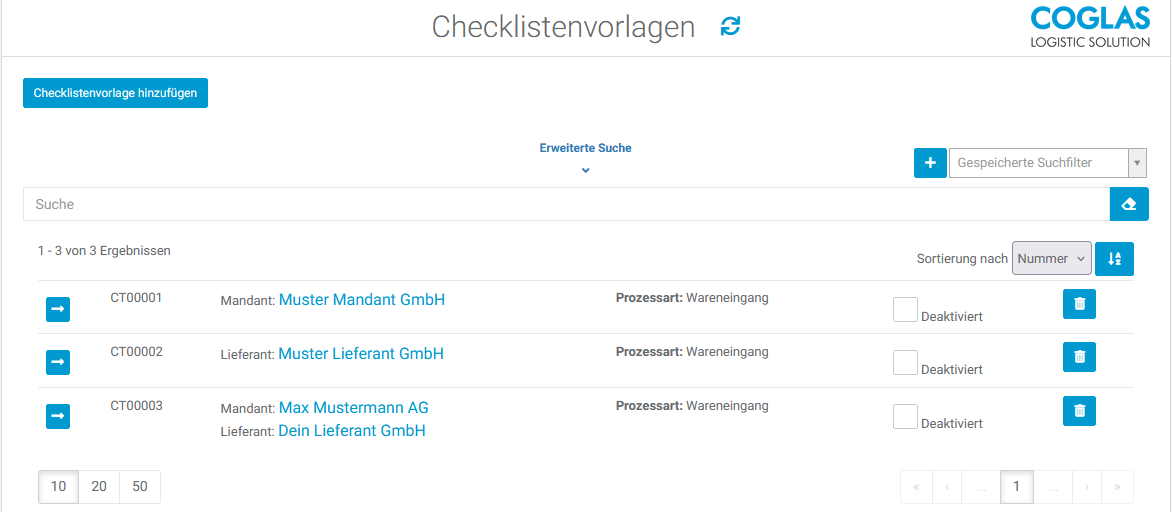Click into the Suche input field
1172x512 pixels.
click(565, 204)
